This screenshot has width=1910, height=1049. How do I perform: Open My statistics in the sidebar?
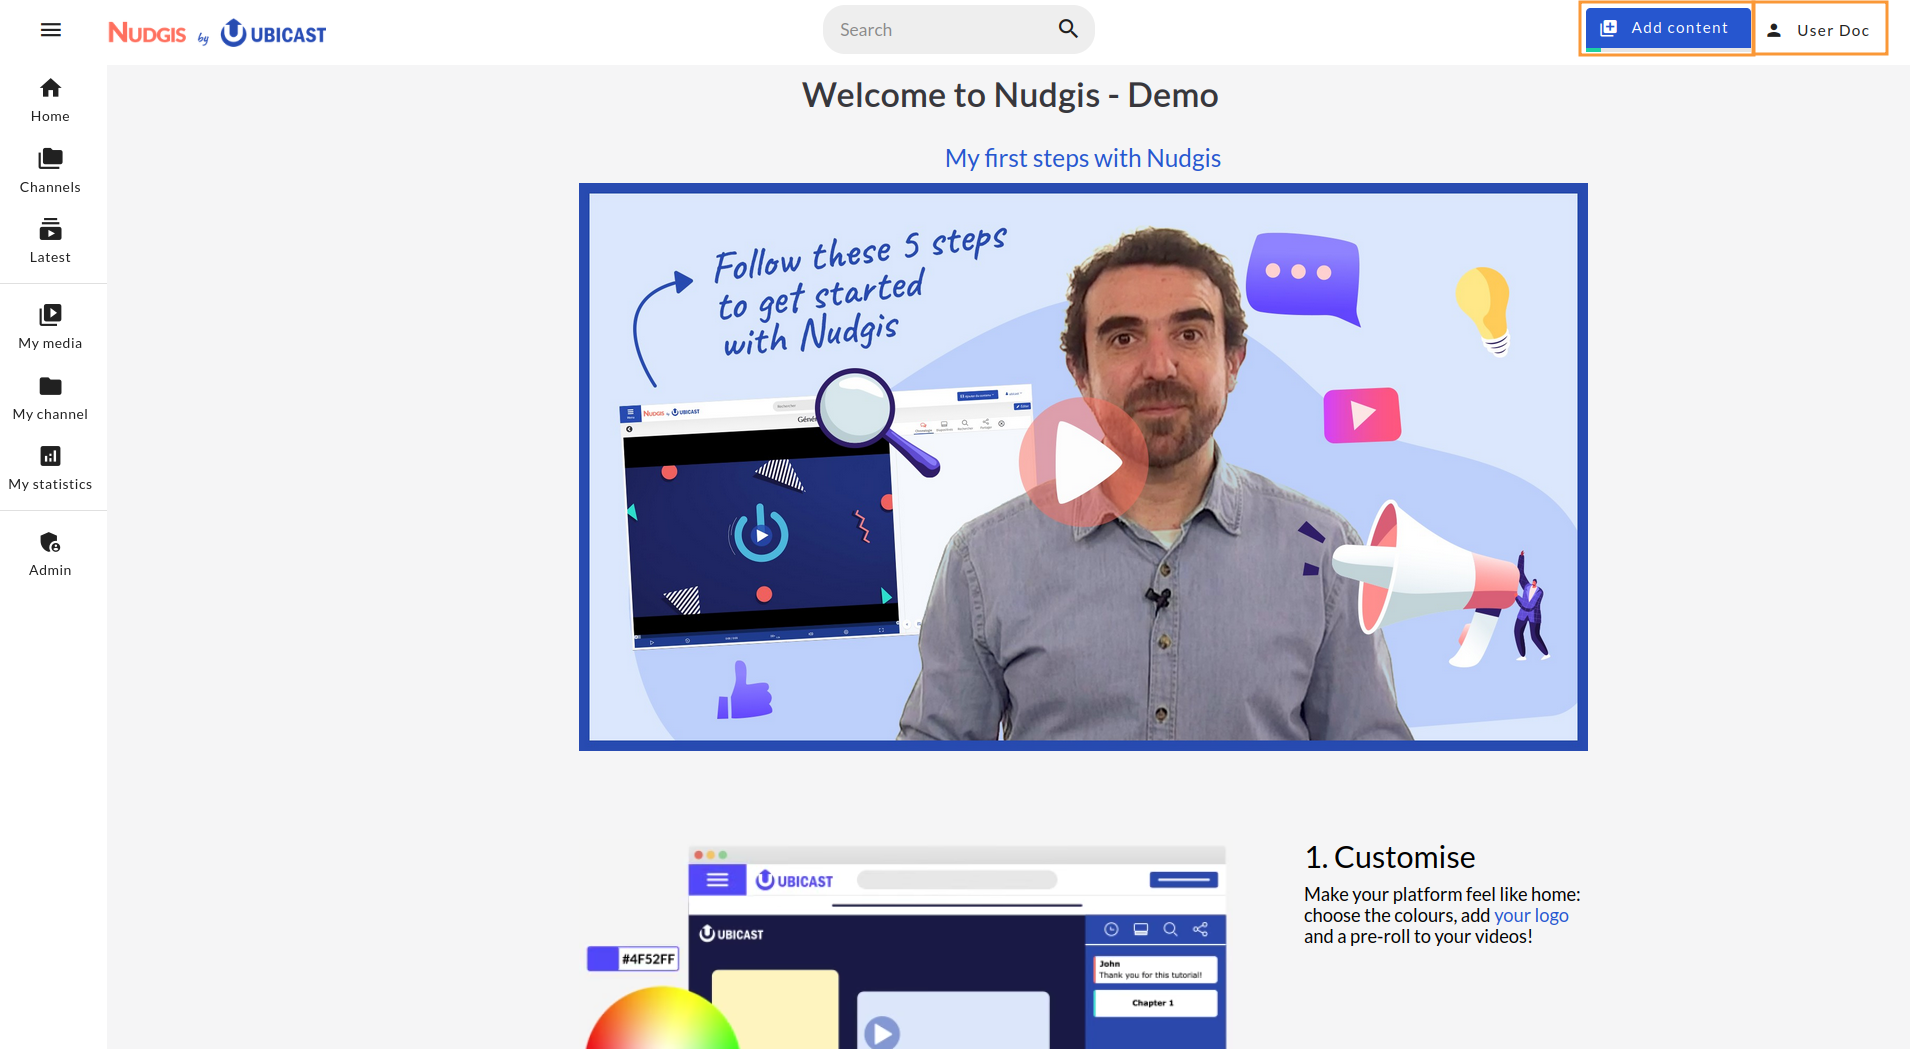50,468
